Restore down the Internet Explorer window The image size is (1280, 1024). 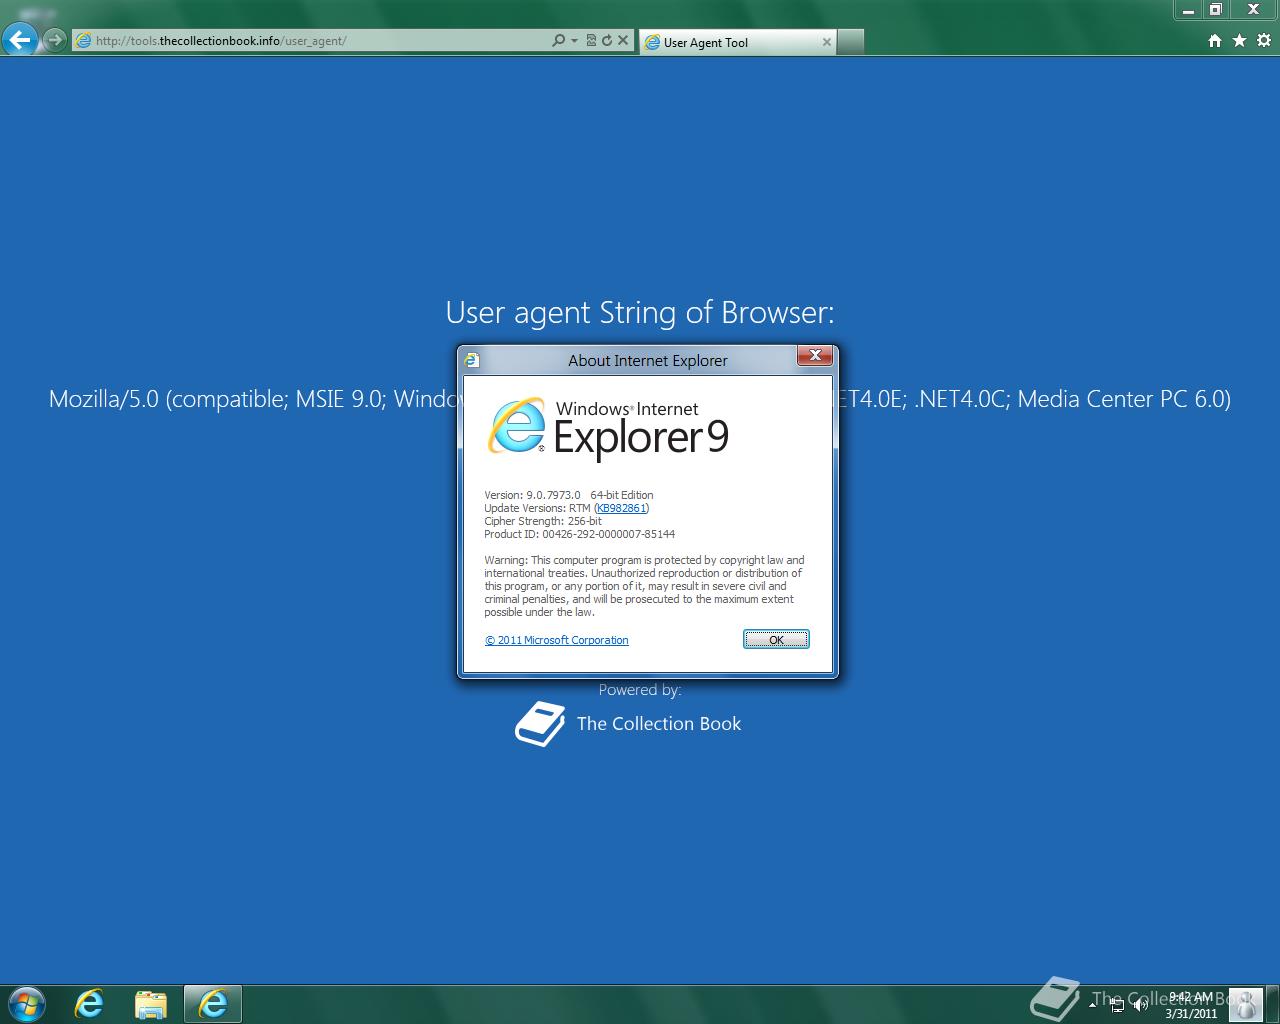click(1216, 10)
